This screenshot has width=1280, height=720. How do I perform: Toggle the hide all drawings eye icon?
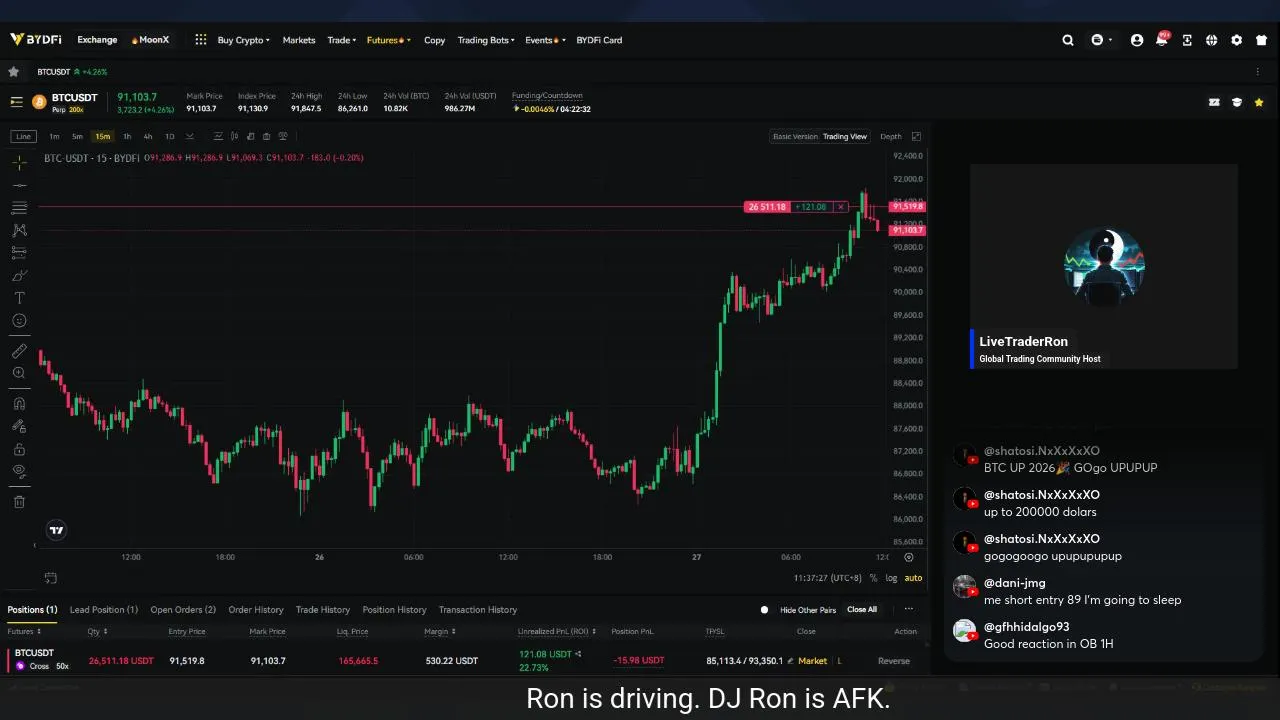19,472
